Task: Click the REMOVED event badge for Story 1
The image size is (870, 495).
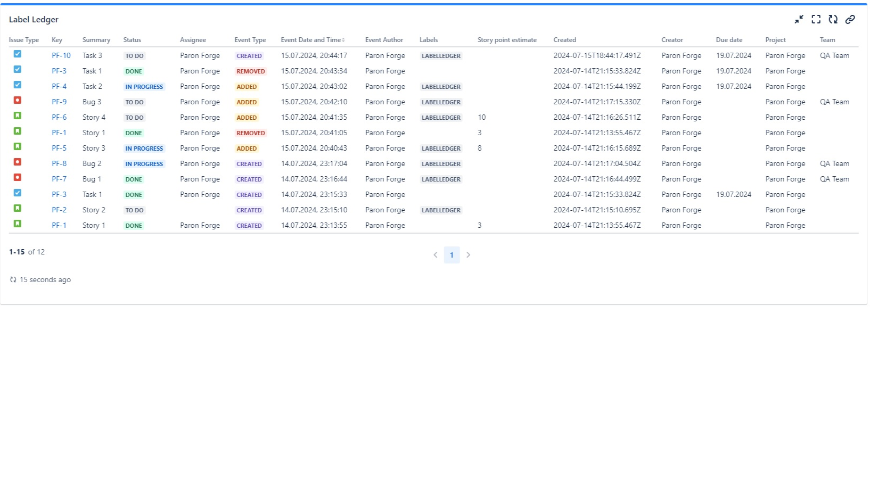Action: (250, 133)
